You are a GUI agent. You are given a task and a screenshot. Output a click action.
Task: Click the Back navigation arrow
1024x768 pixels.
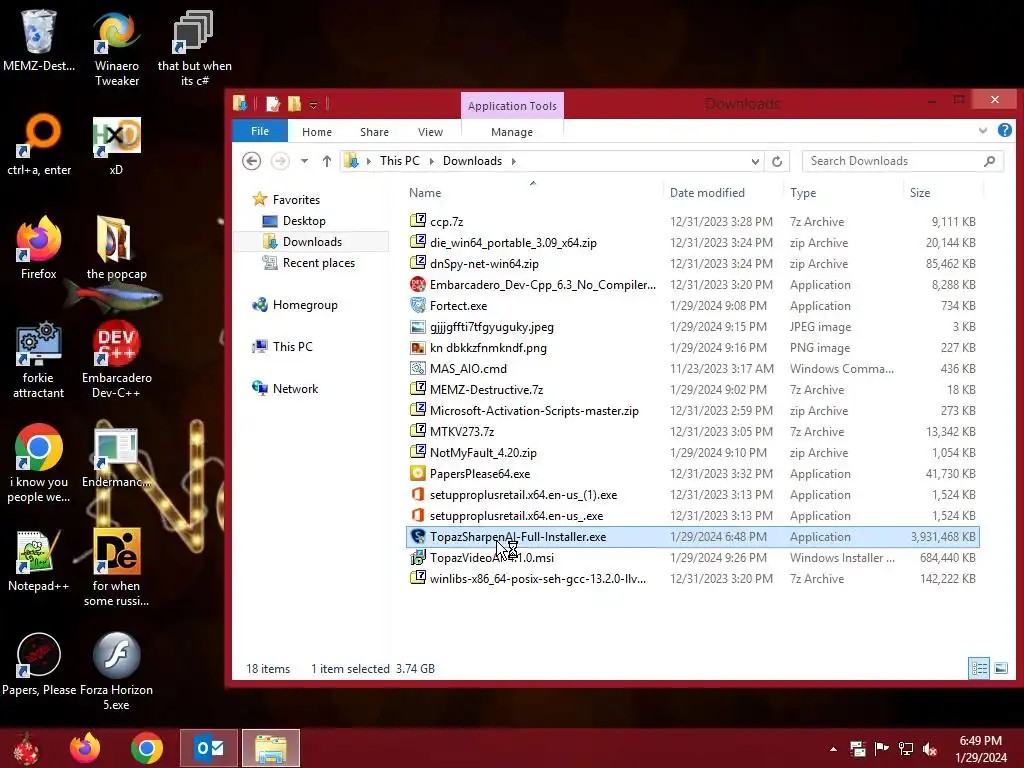click(x=251, y=161)
